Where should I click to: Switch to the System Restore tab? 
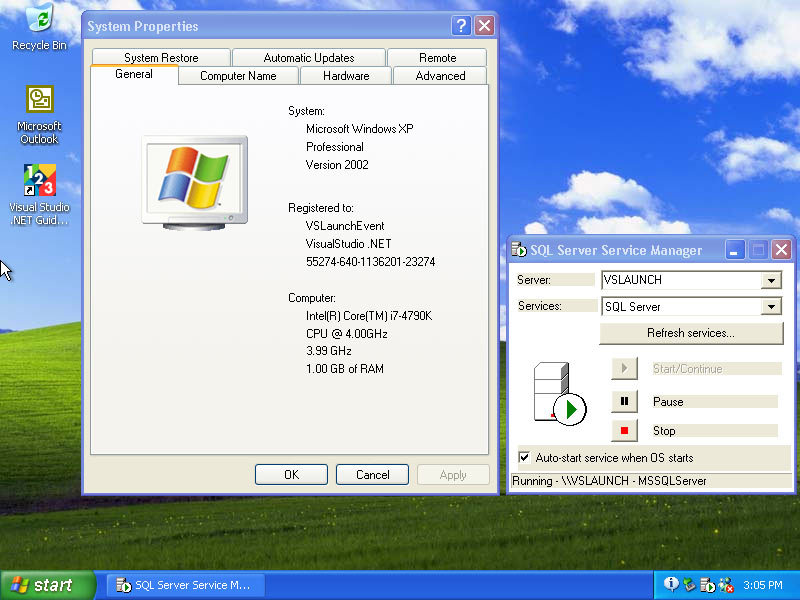click(161, 58)
